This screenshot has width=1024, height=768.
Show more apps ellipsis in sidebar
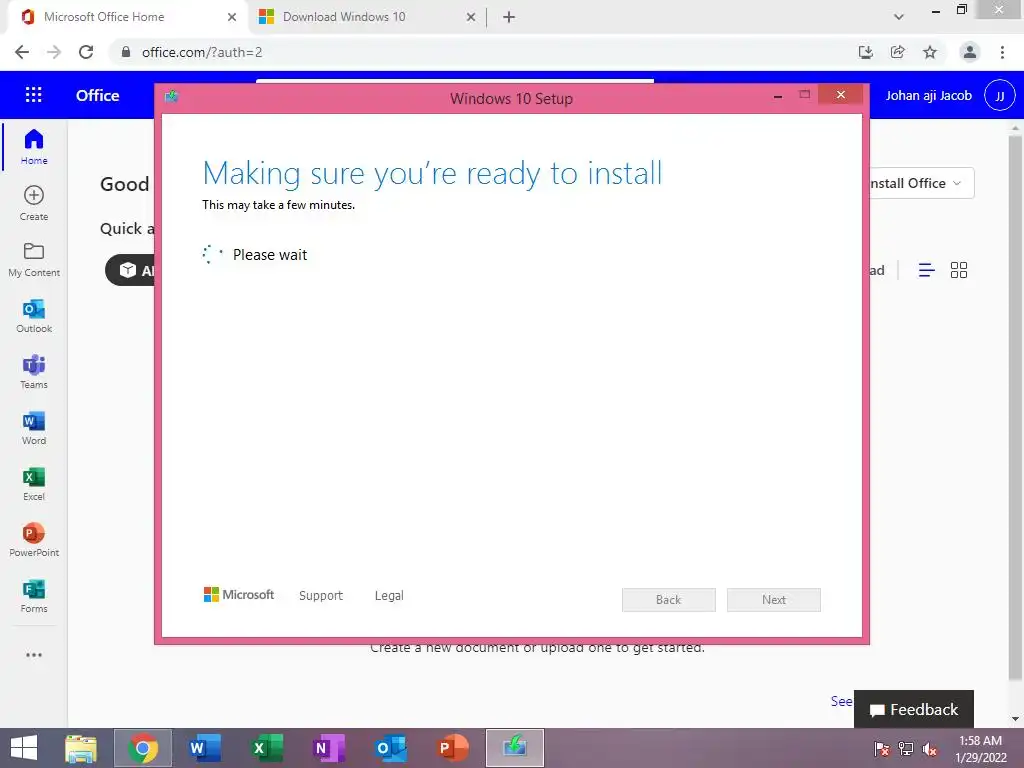34,654
